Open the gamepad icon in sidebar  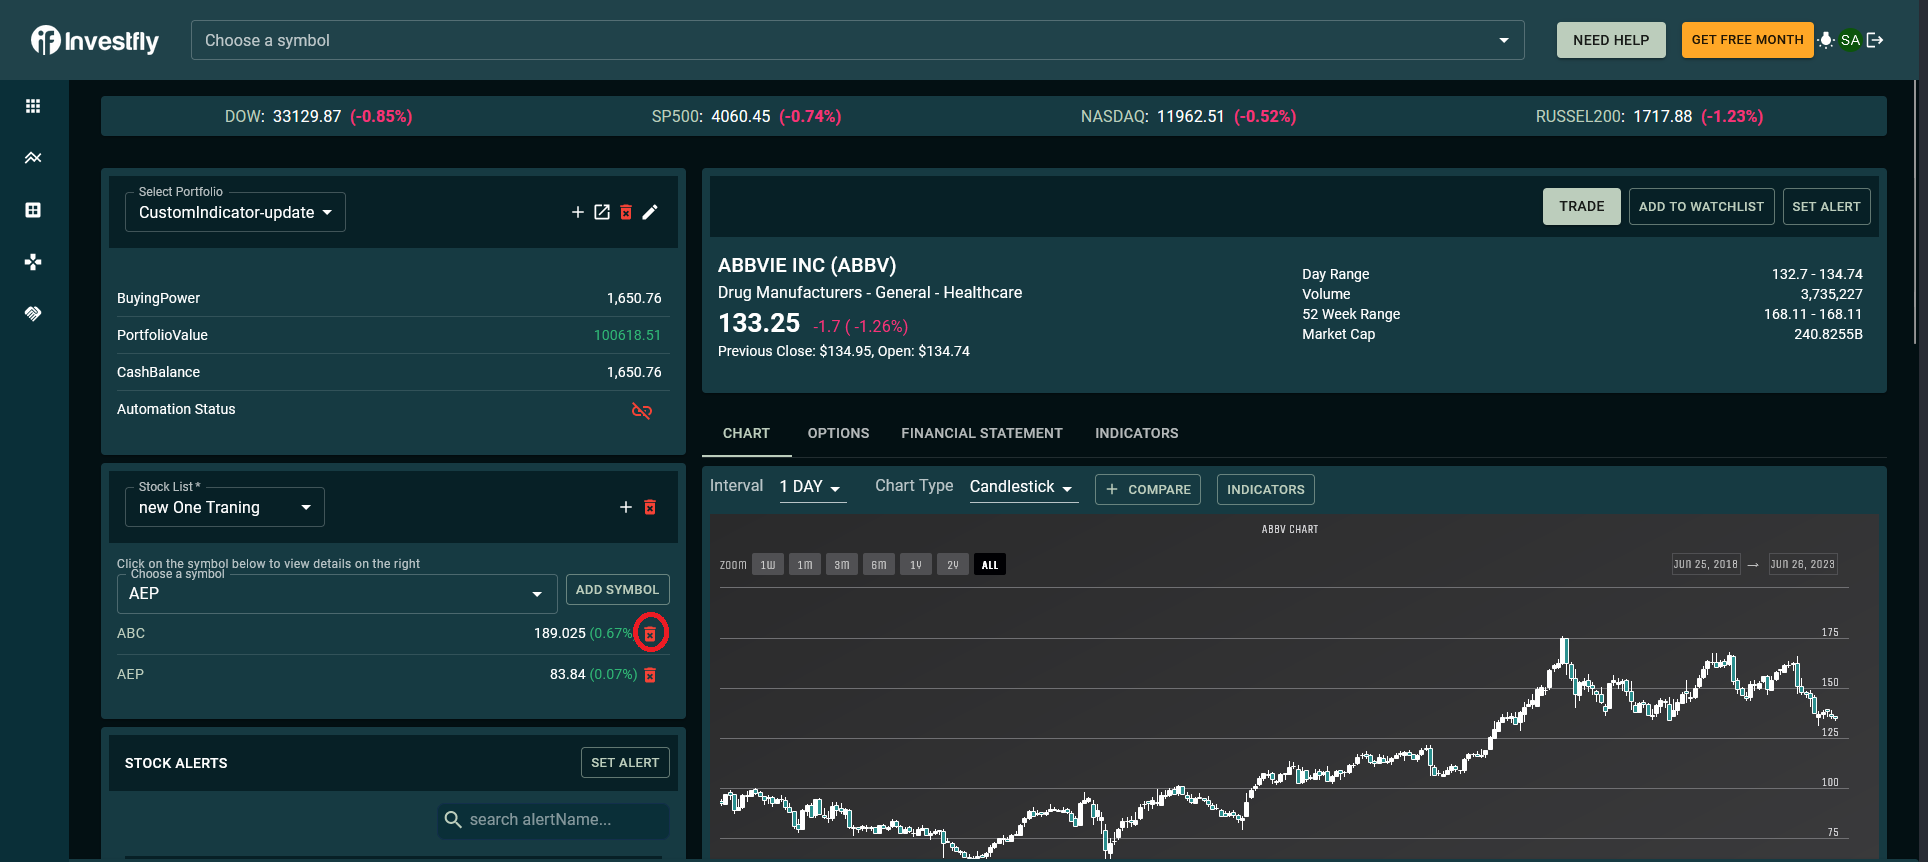33,262
